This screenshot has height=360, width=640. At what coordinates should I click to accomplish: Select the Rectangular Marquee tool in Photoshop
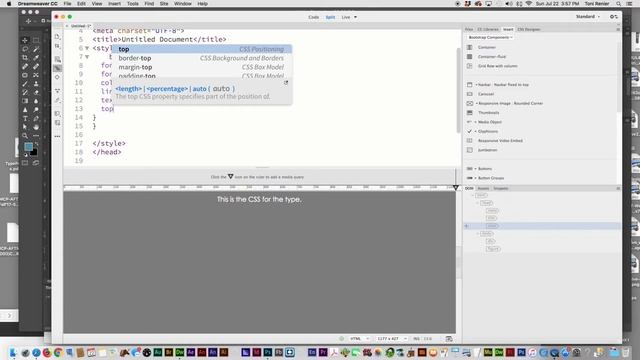pyautogui.click(x=36, y=40)
